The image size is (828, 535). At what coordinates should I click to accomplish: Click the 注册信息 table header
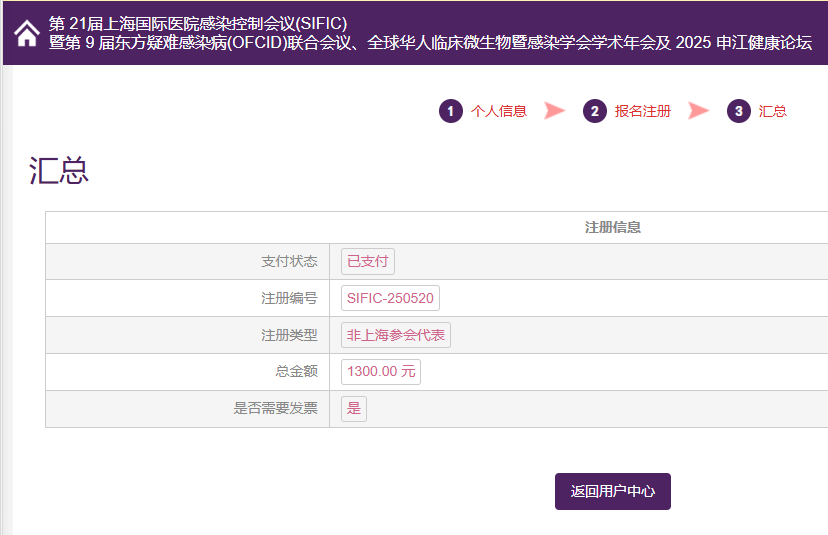click(612, 227)
